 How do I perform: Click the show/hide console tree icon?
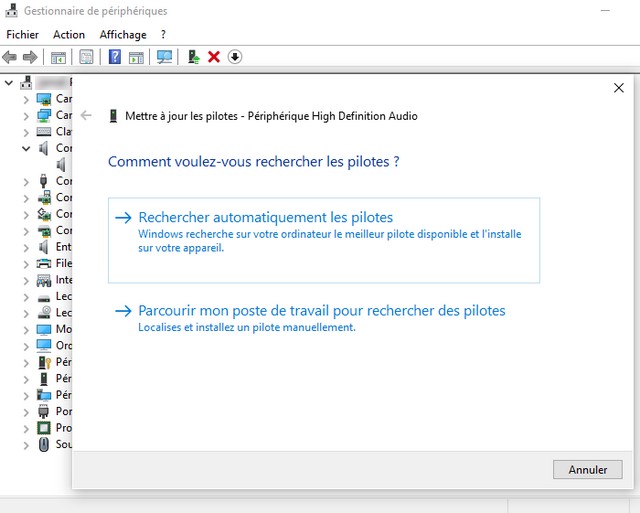[x=59, y=57]
